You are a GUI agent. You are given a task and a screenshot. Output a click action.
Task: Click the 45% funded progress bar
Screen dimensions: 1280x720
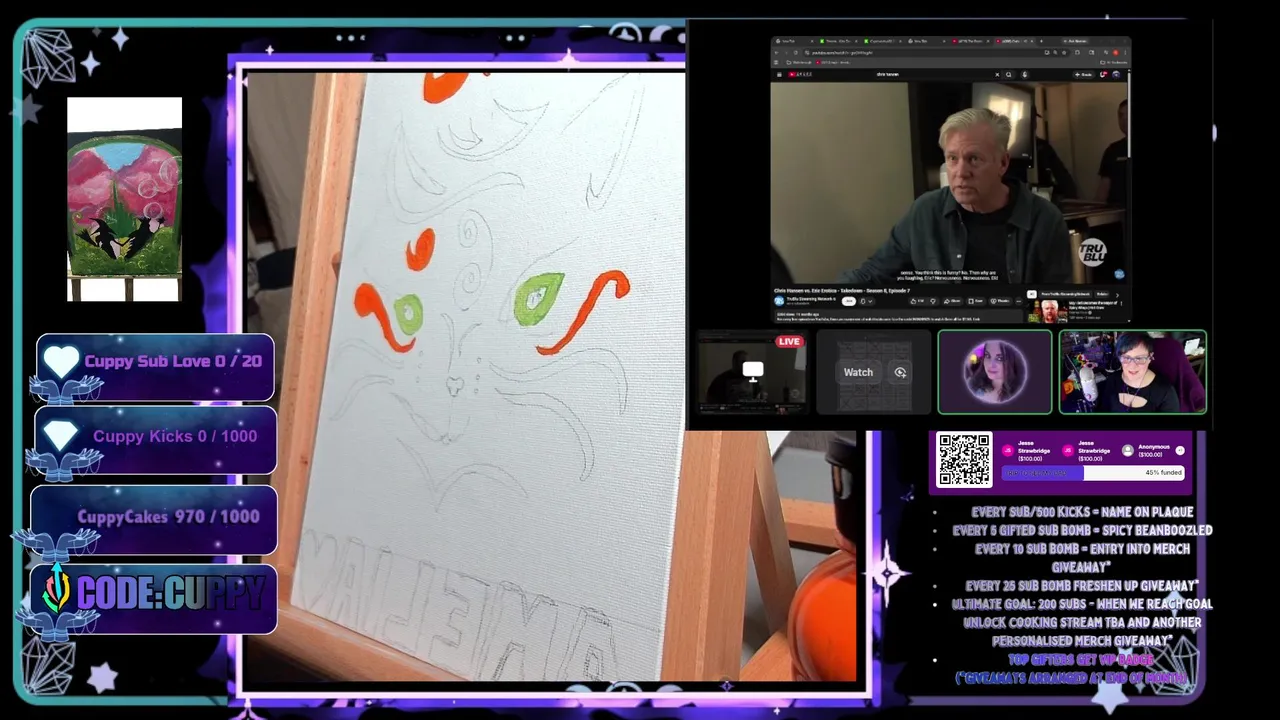[1095, 472]
